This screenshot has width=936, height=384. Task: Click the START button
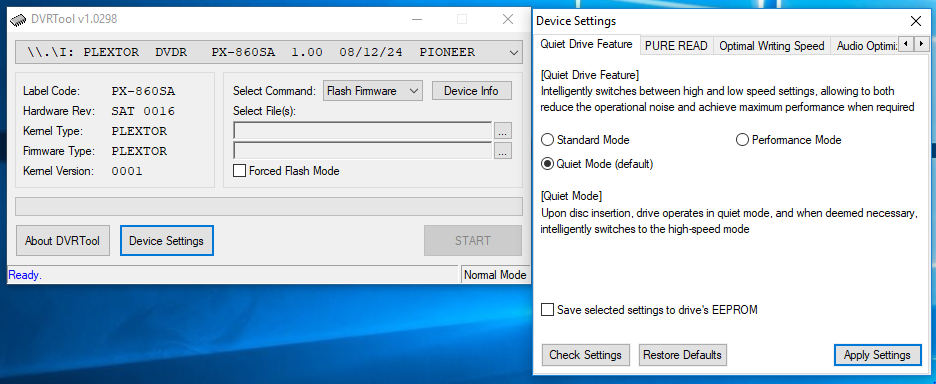coord(473,241)
